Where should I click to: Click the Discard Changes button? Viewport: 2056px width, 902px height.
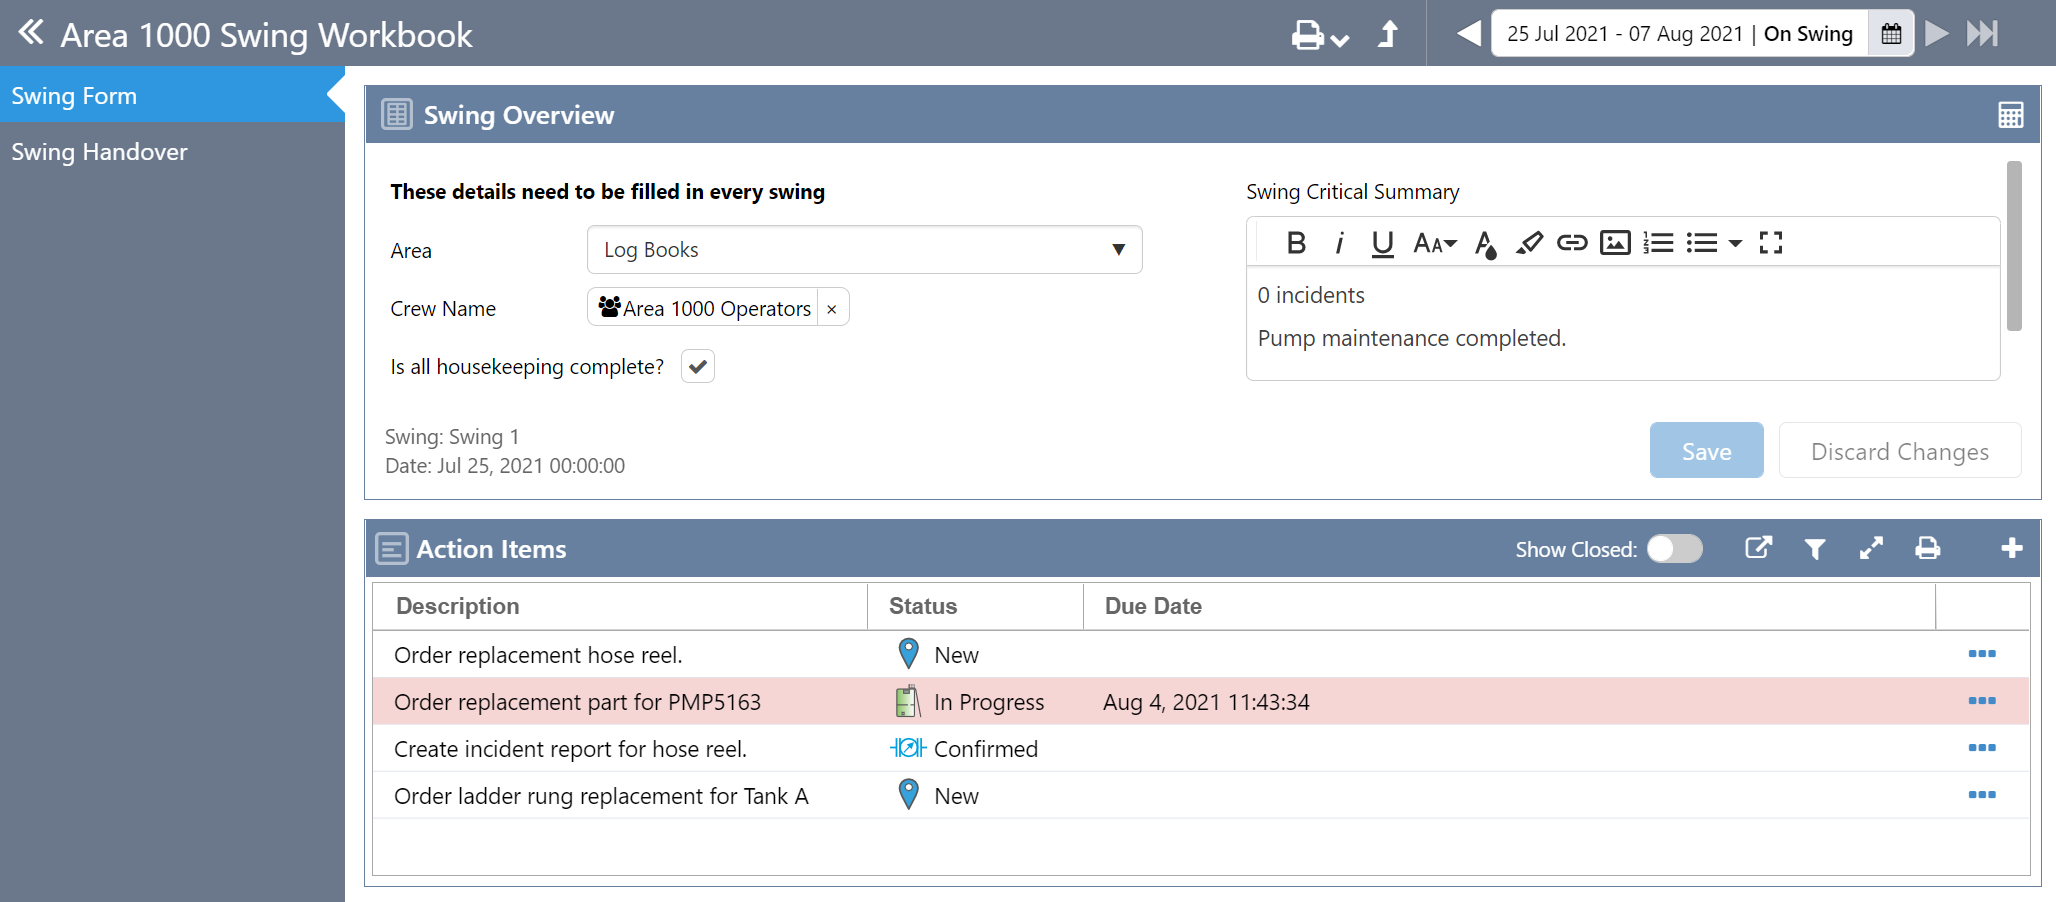(x=1899, y=451)
